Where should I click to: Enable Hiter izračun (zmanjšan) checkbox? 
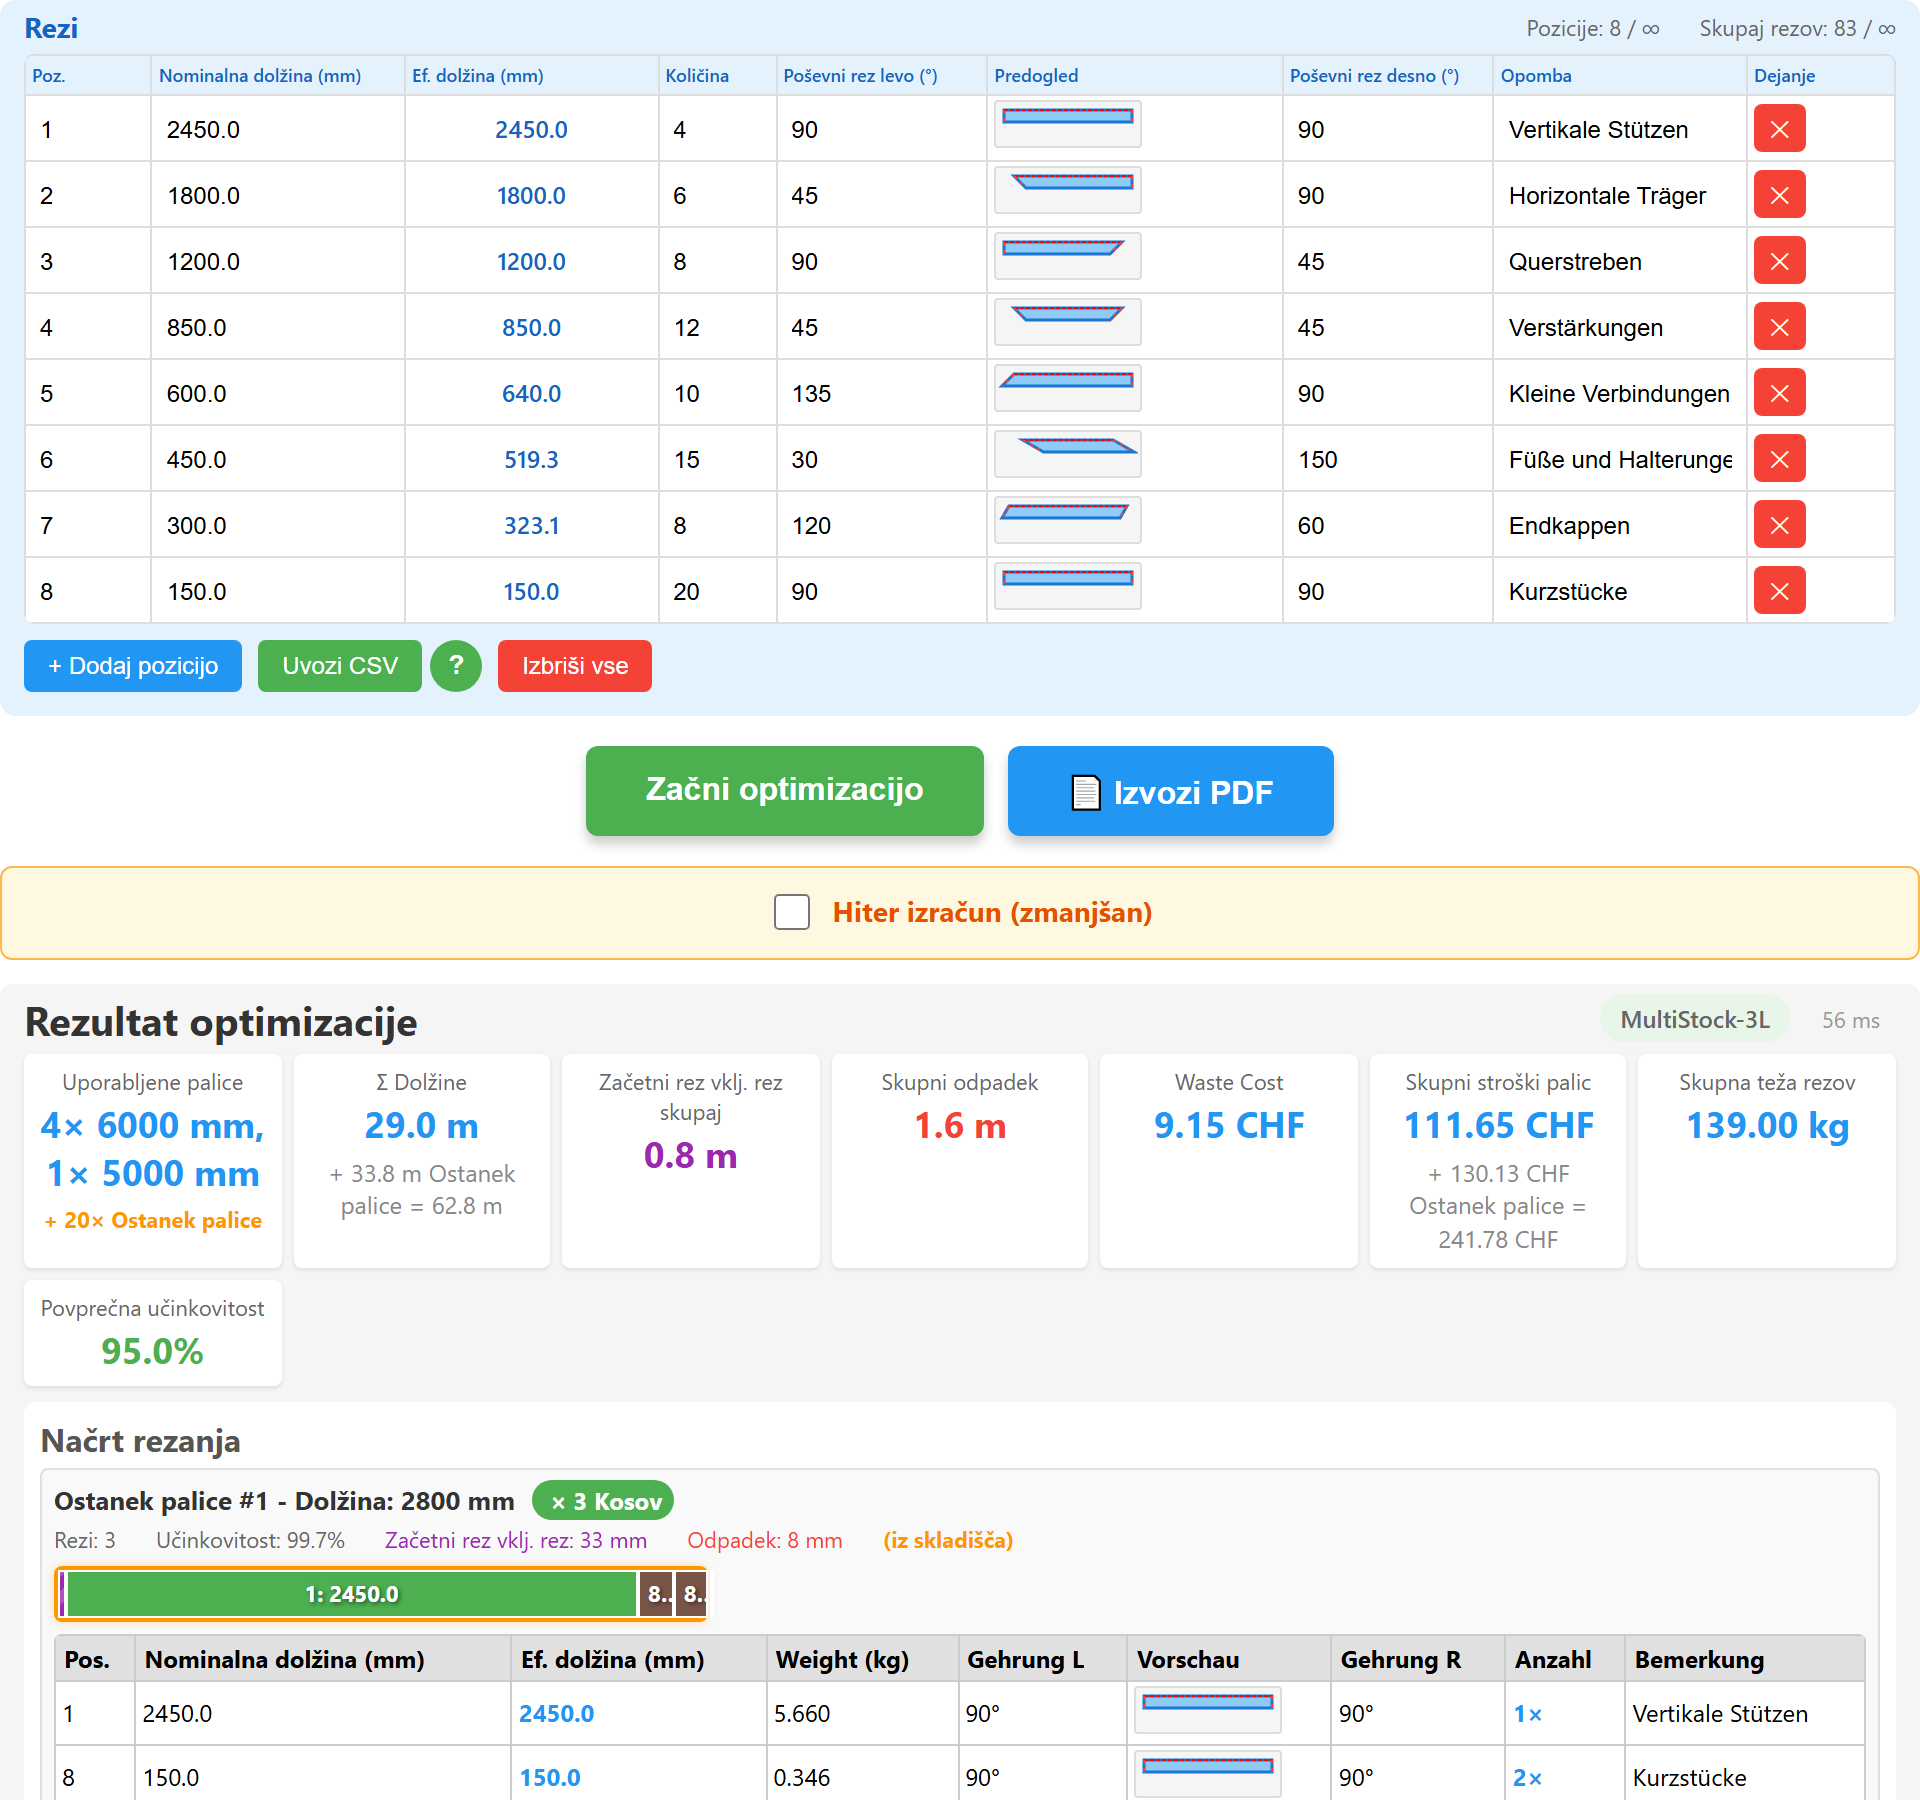point(792,912)
